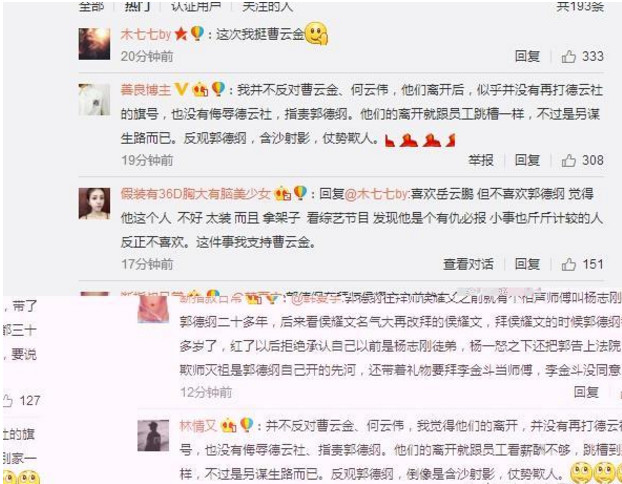Reply to 木七七by's comment via 回复
This screenshot has height=484, width=622.
tap(527, 56)
